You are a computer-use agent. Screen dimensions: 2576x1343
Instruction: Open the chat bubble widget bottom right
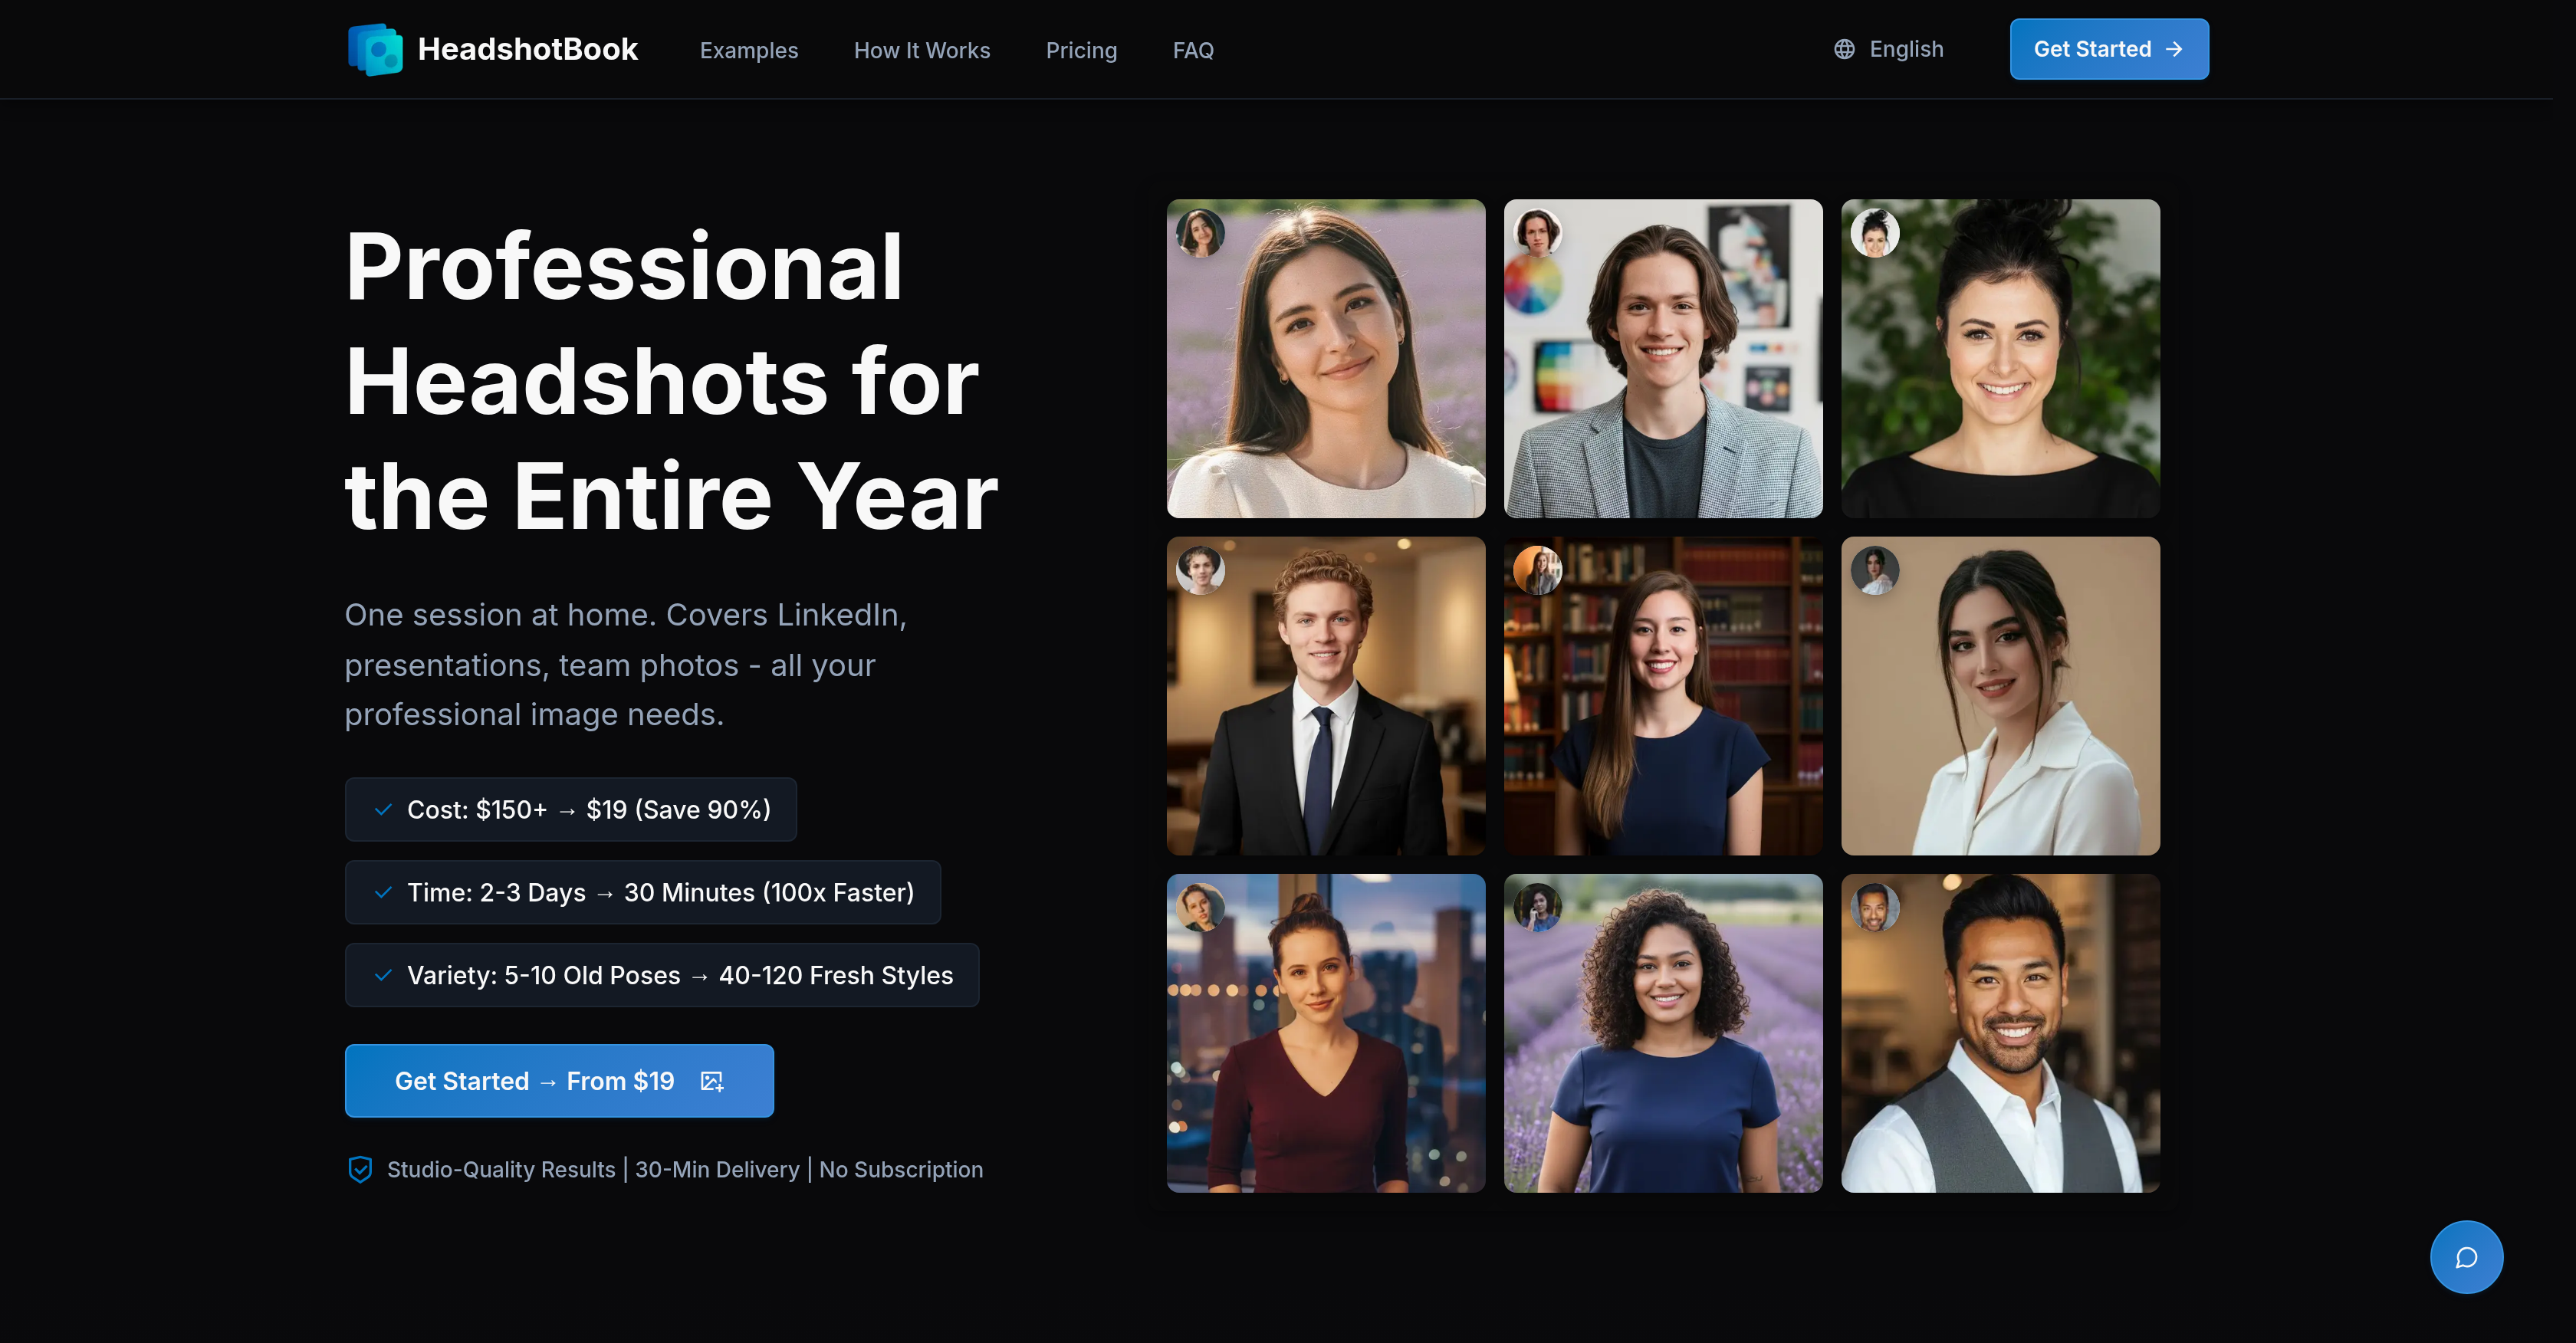point(2466,1257)
